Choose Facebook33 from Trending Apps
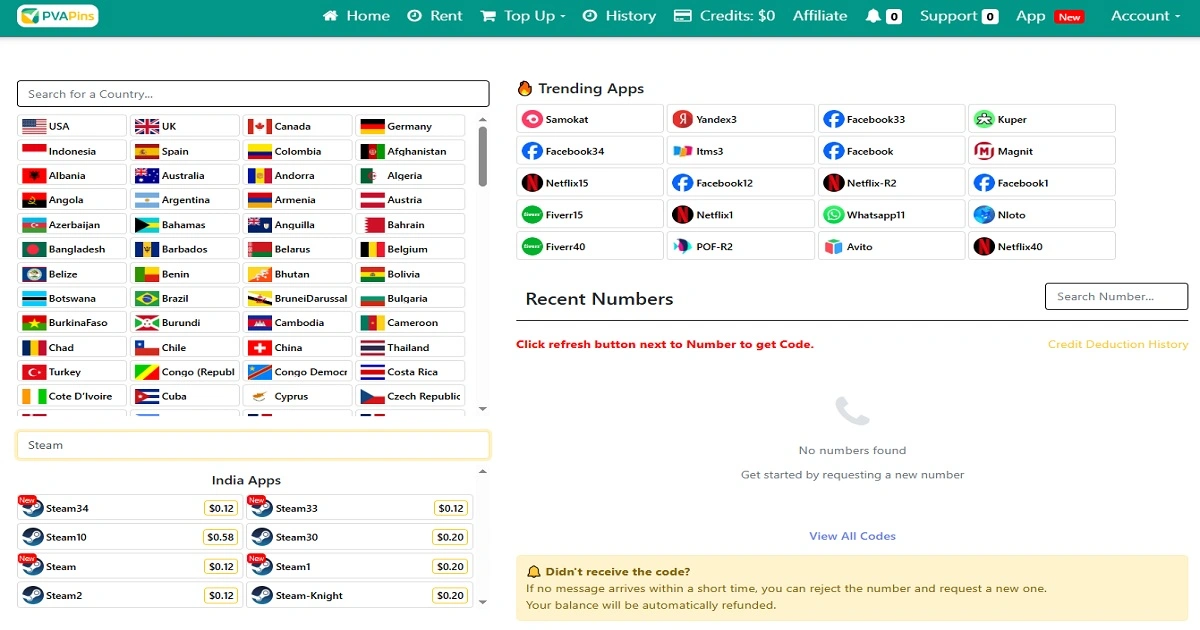Image resolution: width=1200 pixels, height=630 pixels. point(891,119)
